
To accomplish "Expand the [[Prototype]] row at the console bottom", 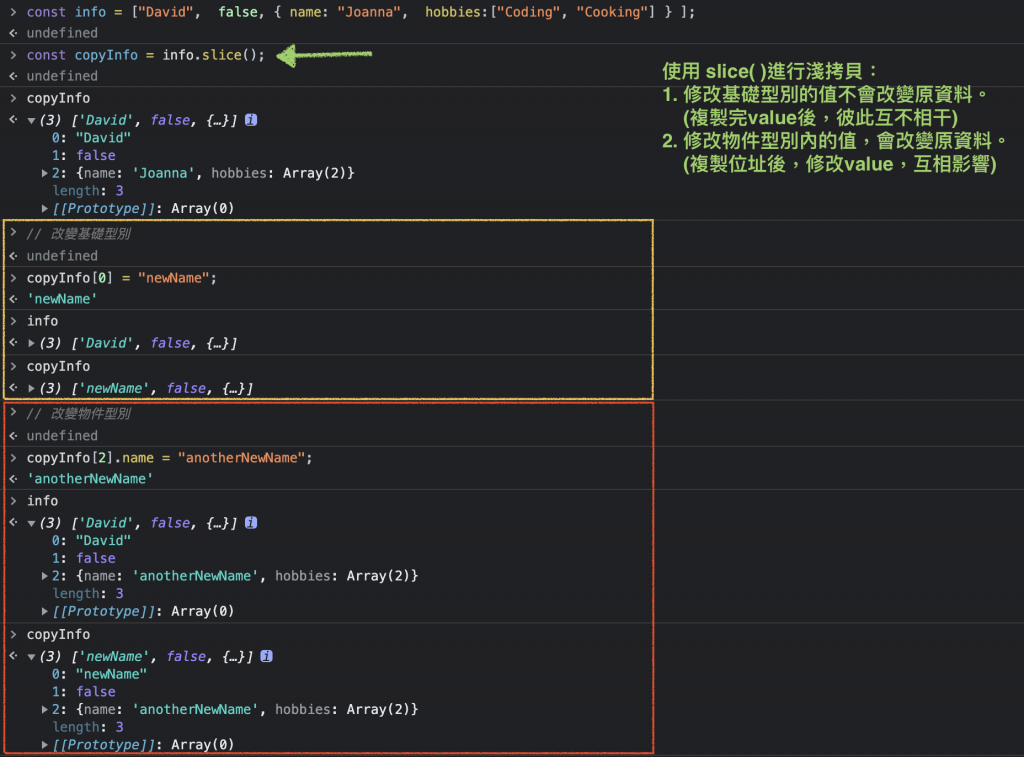I will tap(44, 745).
